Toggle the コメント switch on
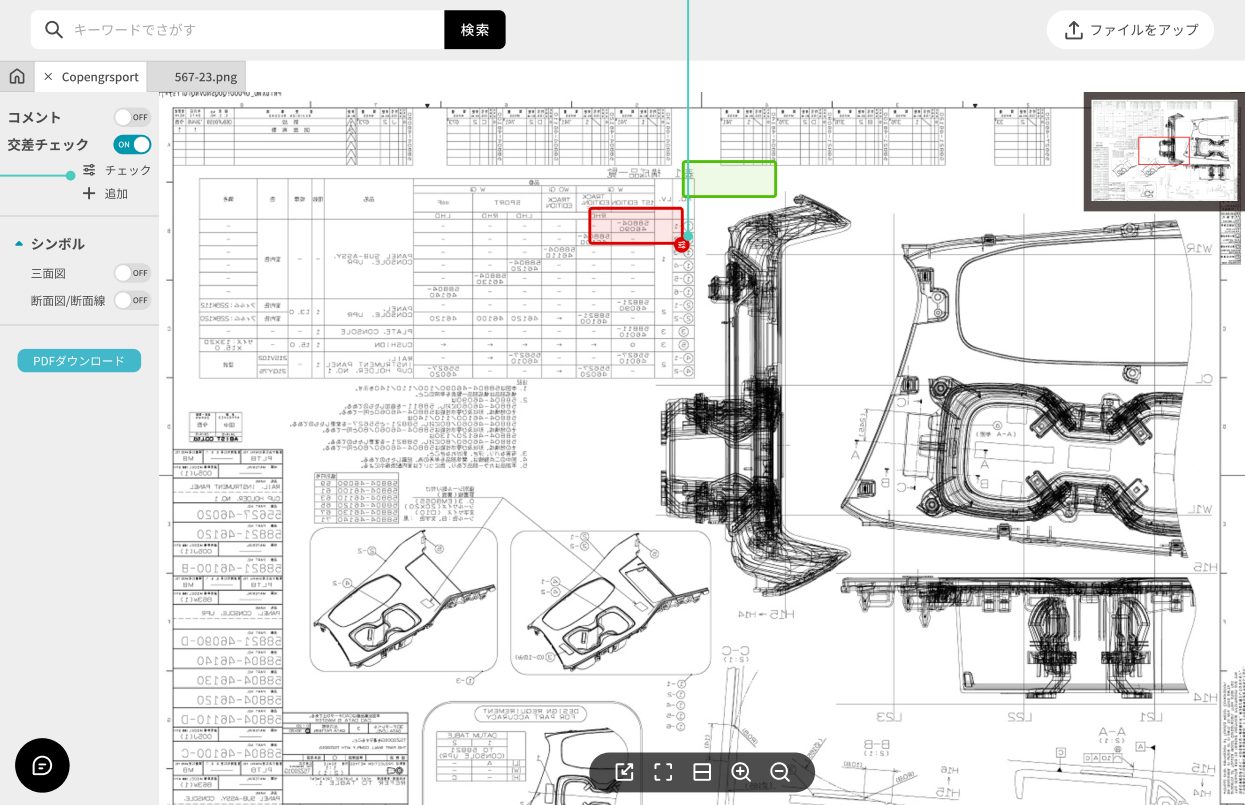1245x805 pixels. [x=132, y=117]
